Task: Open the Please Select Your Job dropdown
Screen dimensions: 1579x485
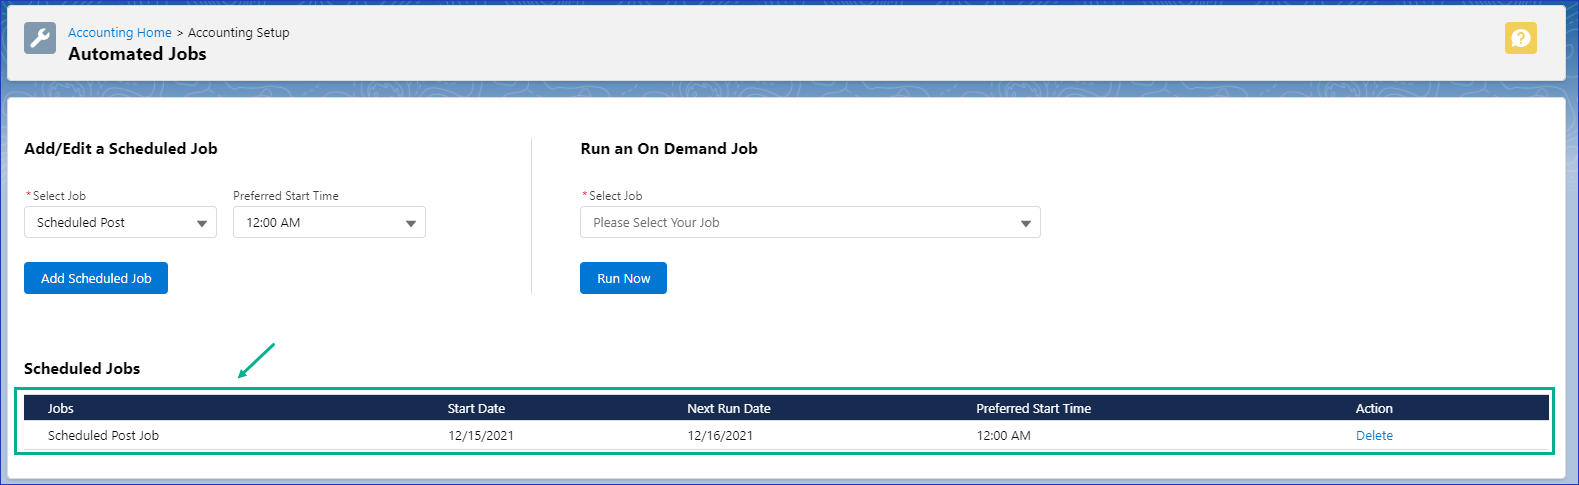Action: (x=810, y=223)
